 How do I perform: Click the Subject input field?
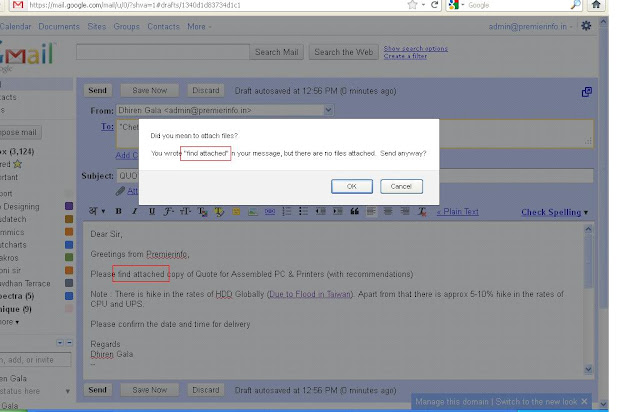click(355, 176)
